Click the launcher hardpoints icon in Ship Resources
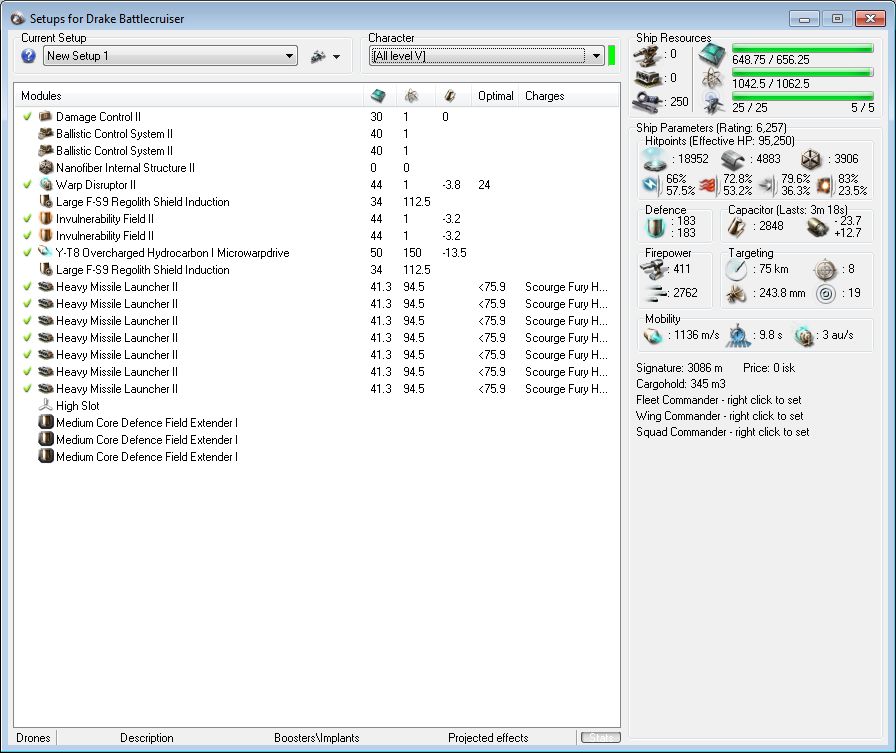896x753 pixels. [647, 78]
